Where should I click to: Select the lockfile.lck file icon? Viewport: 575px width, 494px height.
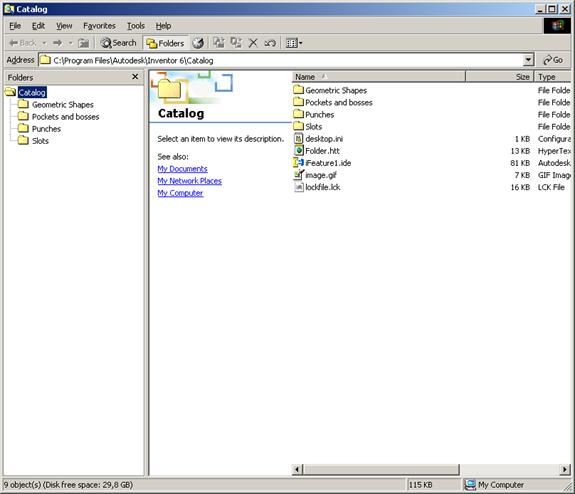299,187
